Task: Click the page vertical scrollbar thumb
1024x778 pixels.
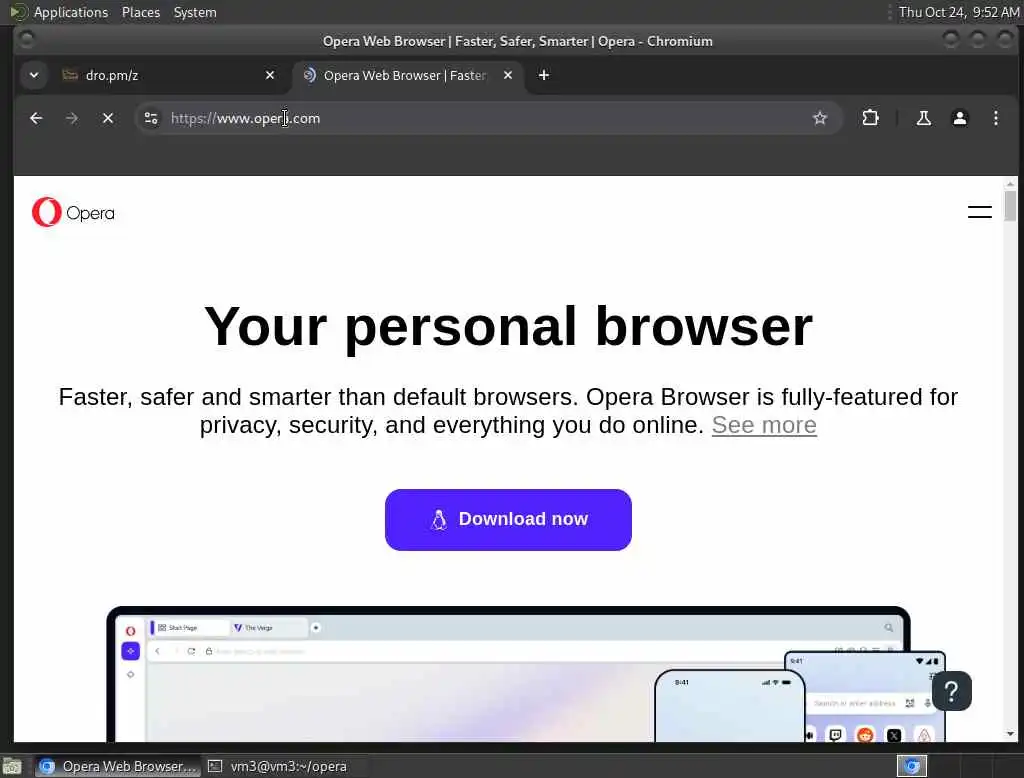Action: pos(1010,206)
